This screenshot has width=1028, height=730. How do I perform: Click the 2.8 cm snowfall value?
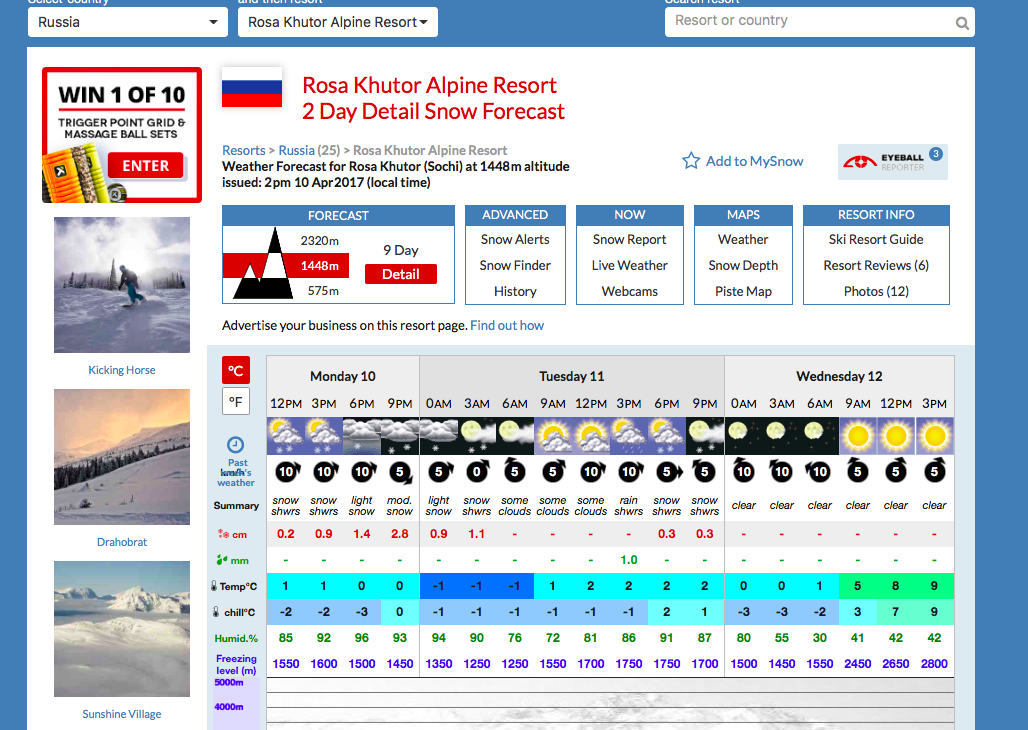pyautogui.click(x=400, y=534)
